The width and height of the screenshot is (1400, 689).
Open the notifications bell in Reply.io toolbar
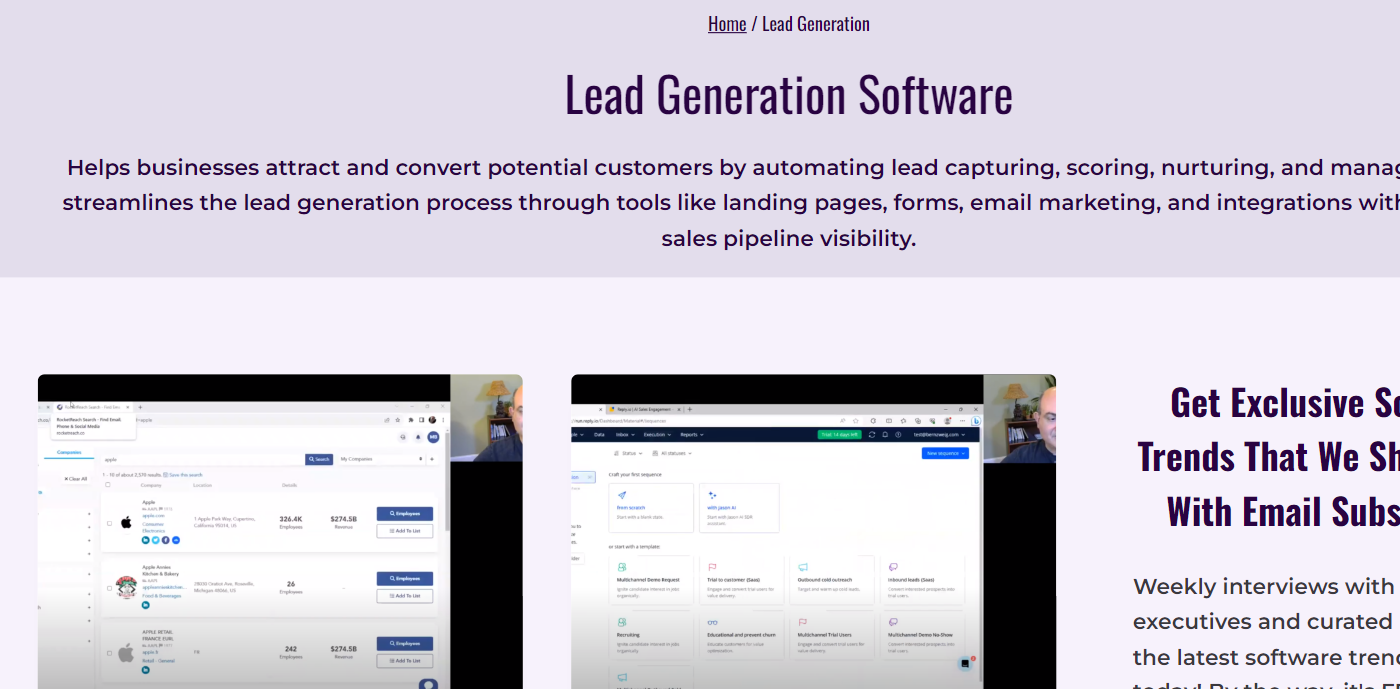(884, 434)
